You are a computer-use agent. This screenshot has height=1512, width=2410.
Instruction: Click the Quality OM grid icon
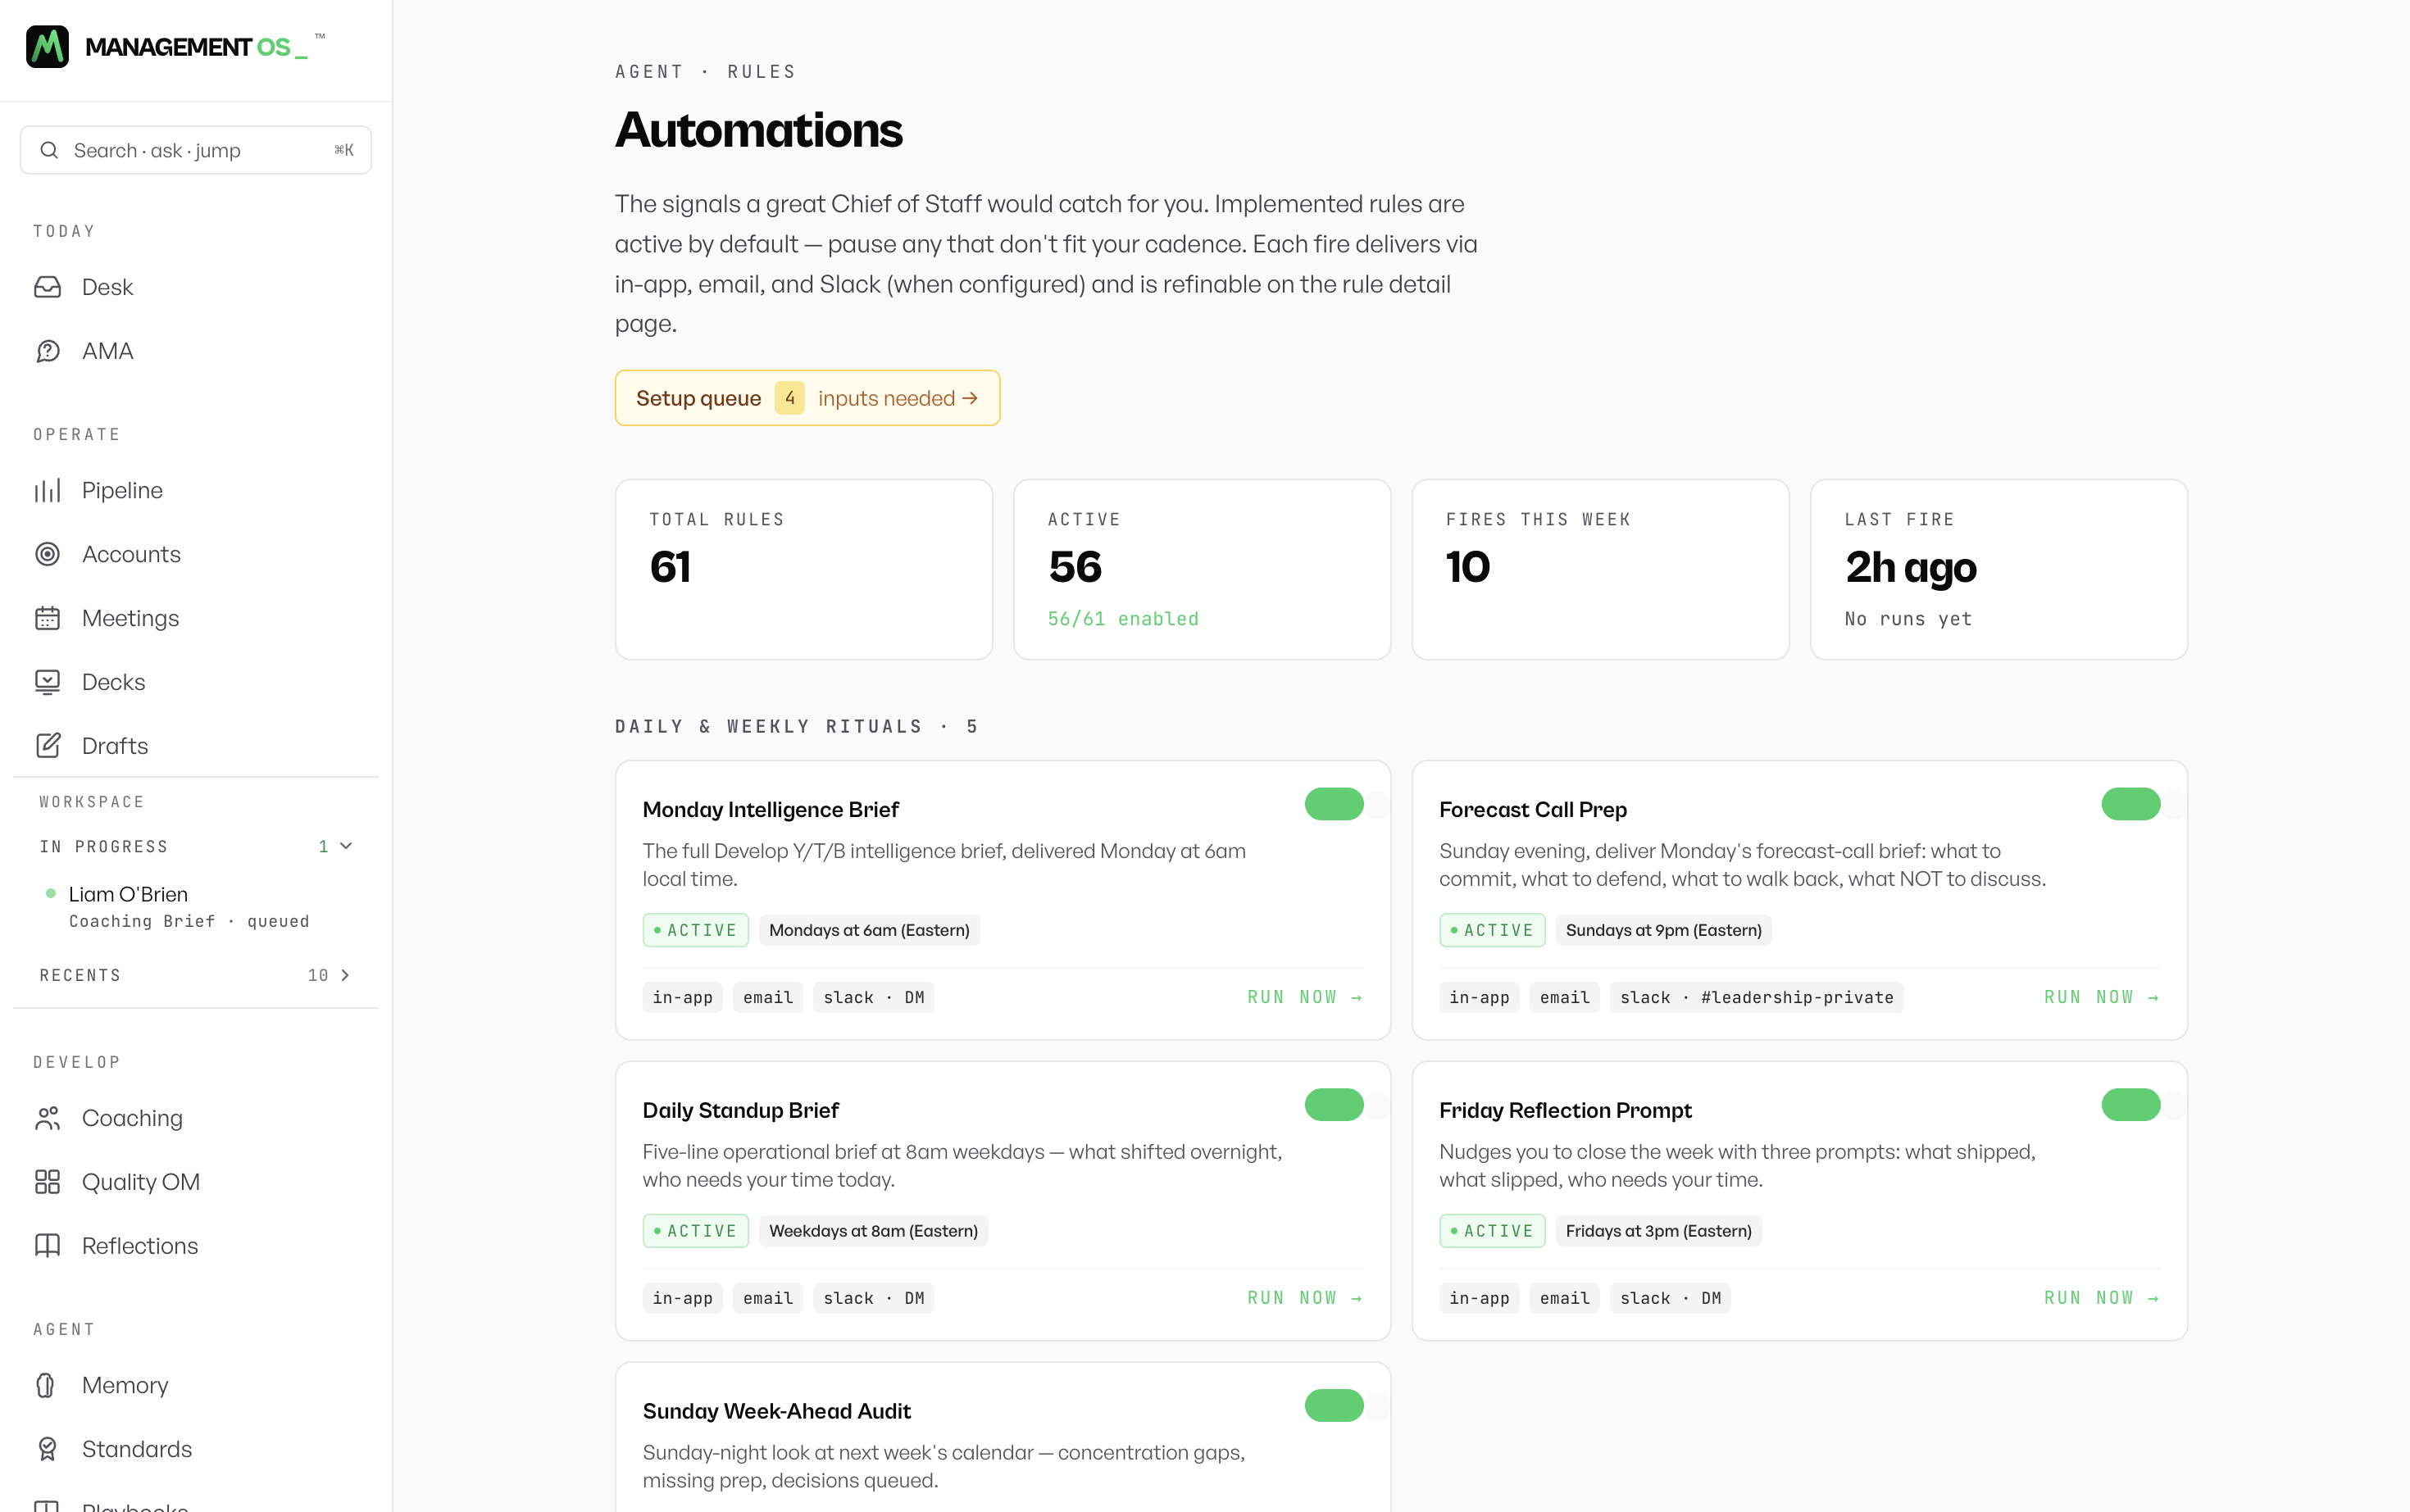point(47,1182)
